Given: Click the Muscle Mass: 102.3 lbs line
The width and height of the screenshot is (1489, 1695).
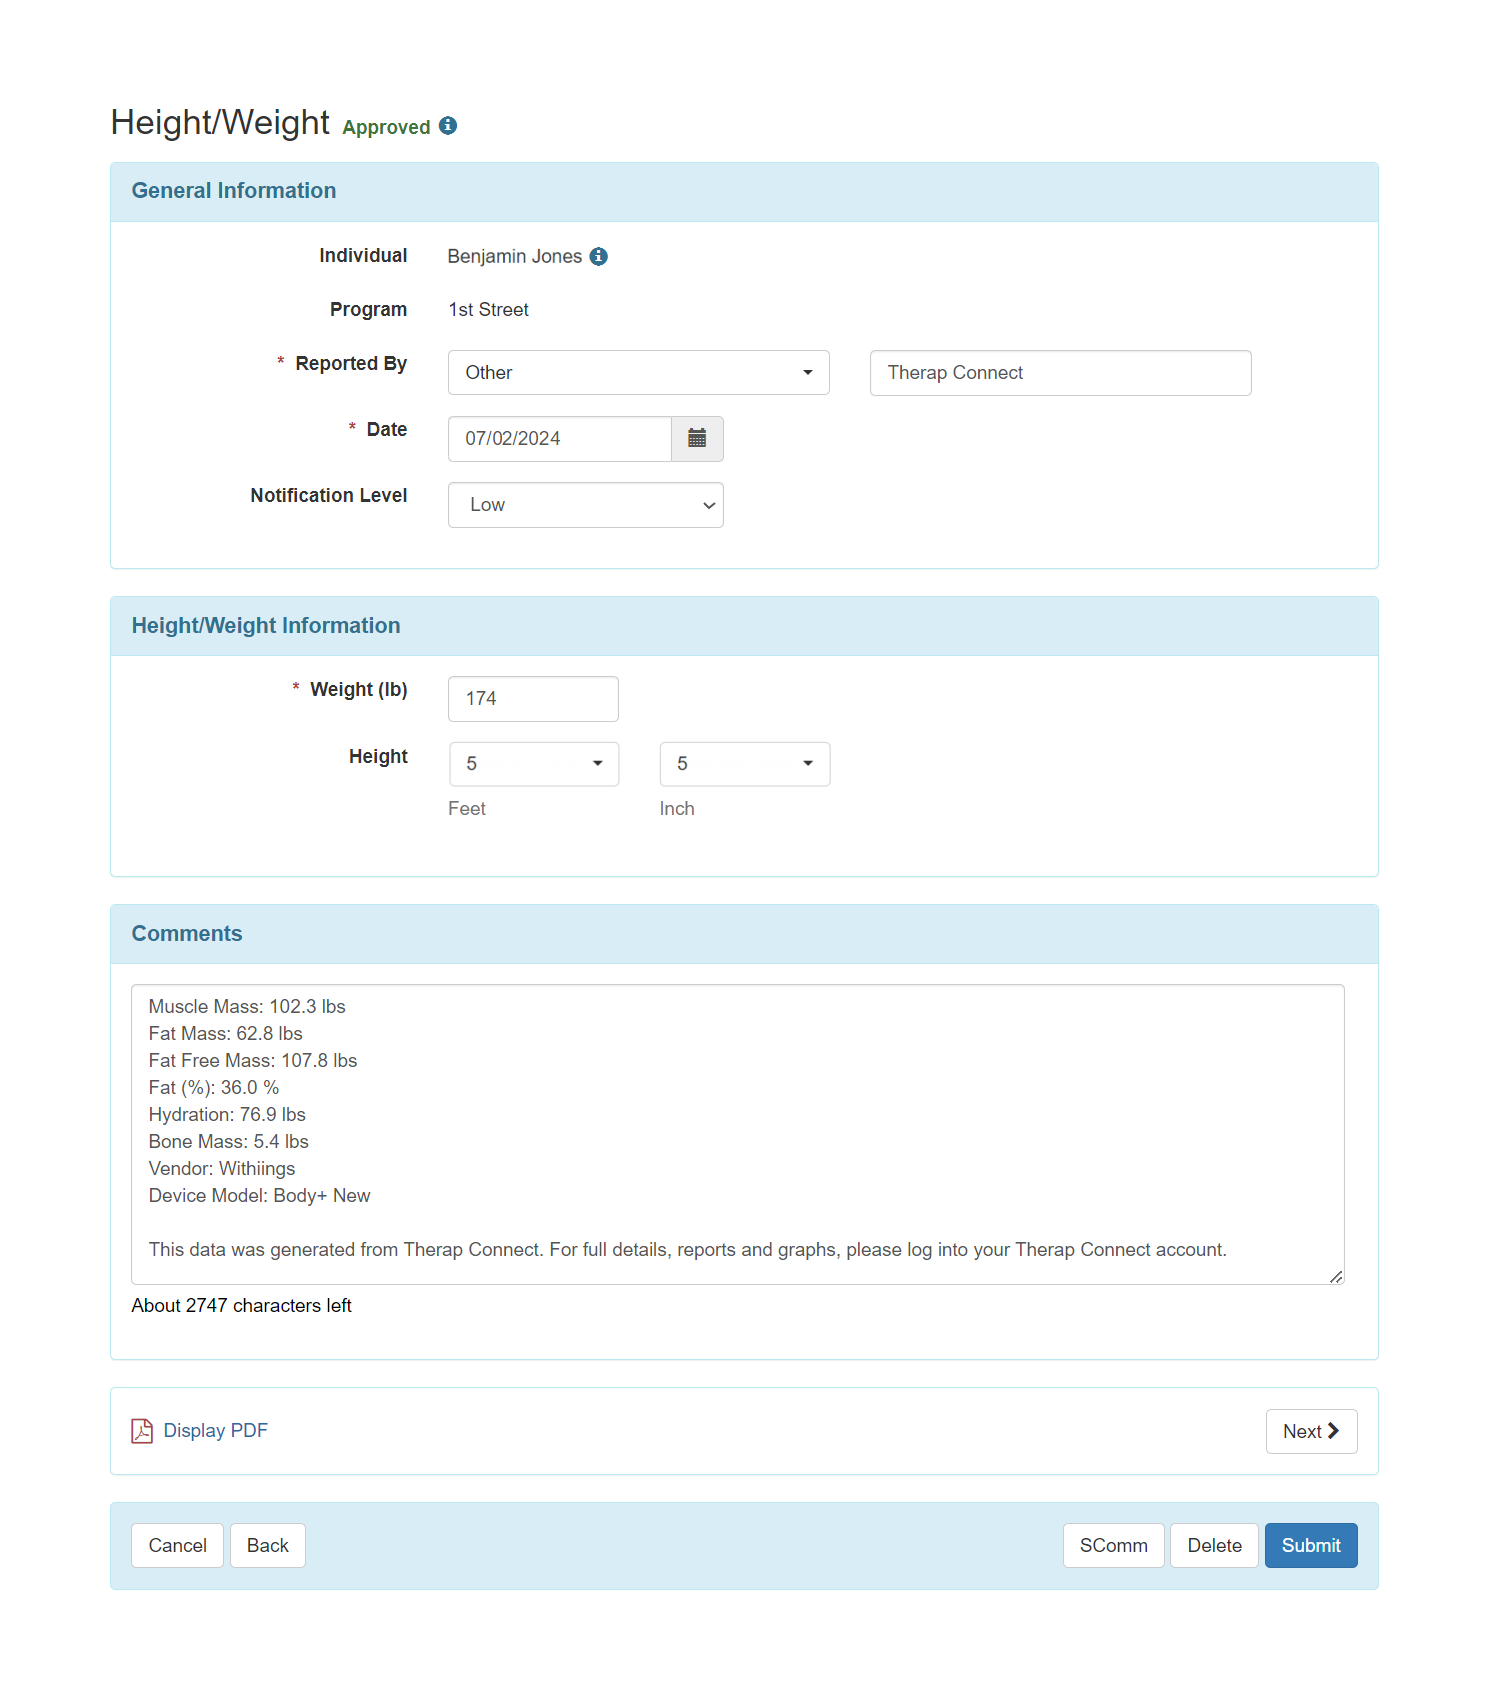Looking at the screenshot, I should (x=247, y=1007).
